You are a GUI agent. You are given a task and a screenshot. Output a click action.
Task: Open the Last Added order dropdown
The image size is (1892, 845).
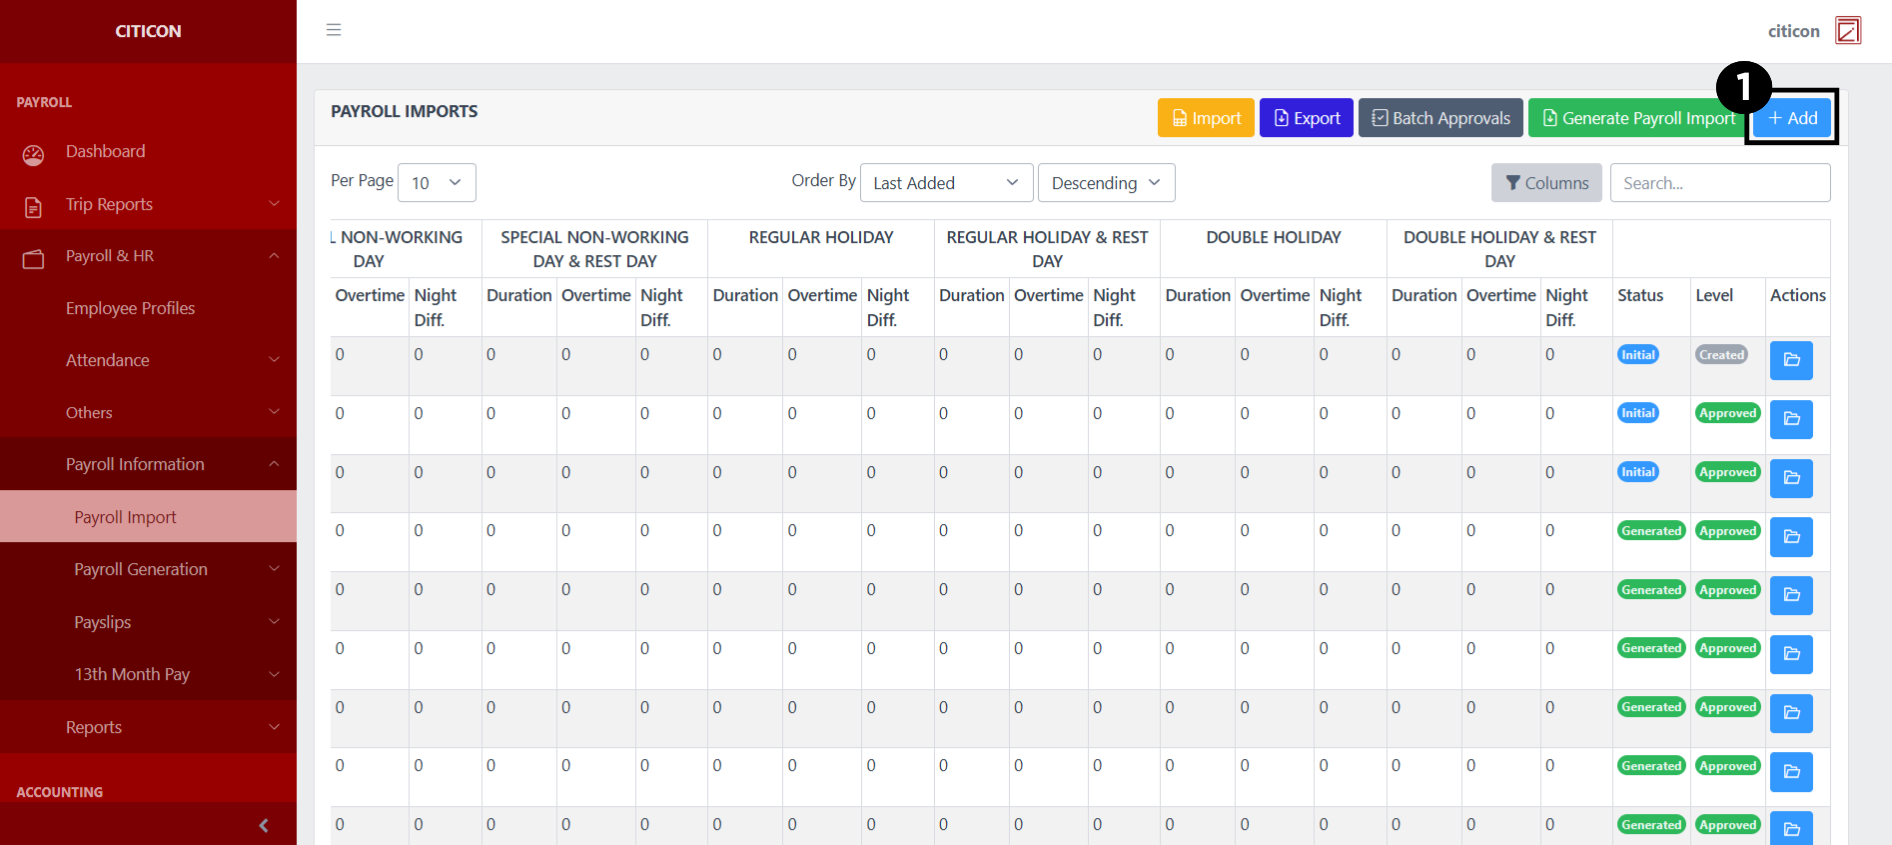(x=945, y=183)
